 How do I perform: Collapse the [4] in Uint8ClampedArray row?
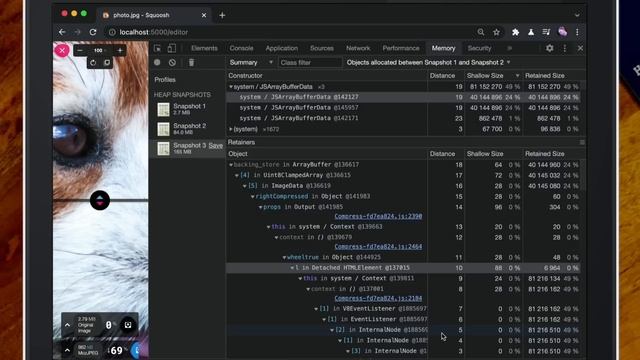[x=237, y=175]
